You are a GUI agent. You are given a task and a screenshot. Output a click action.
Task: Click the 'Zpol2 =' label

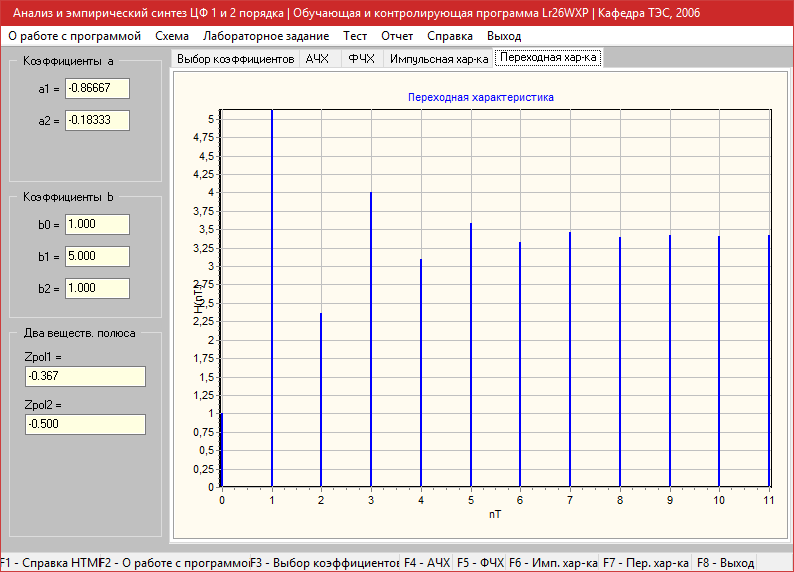43,405
